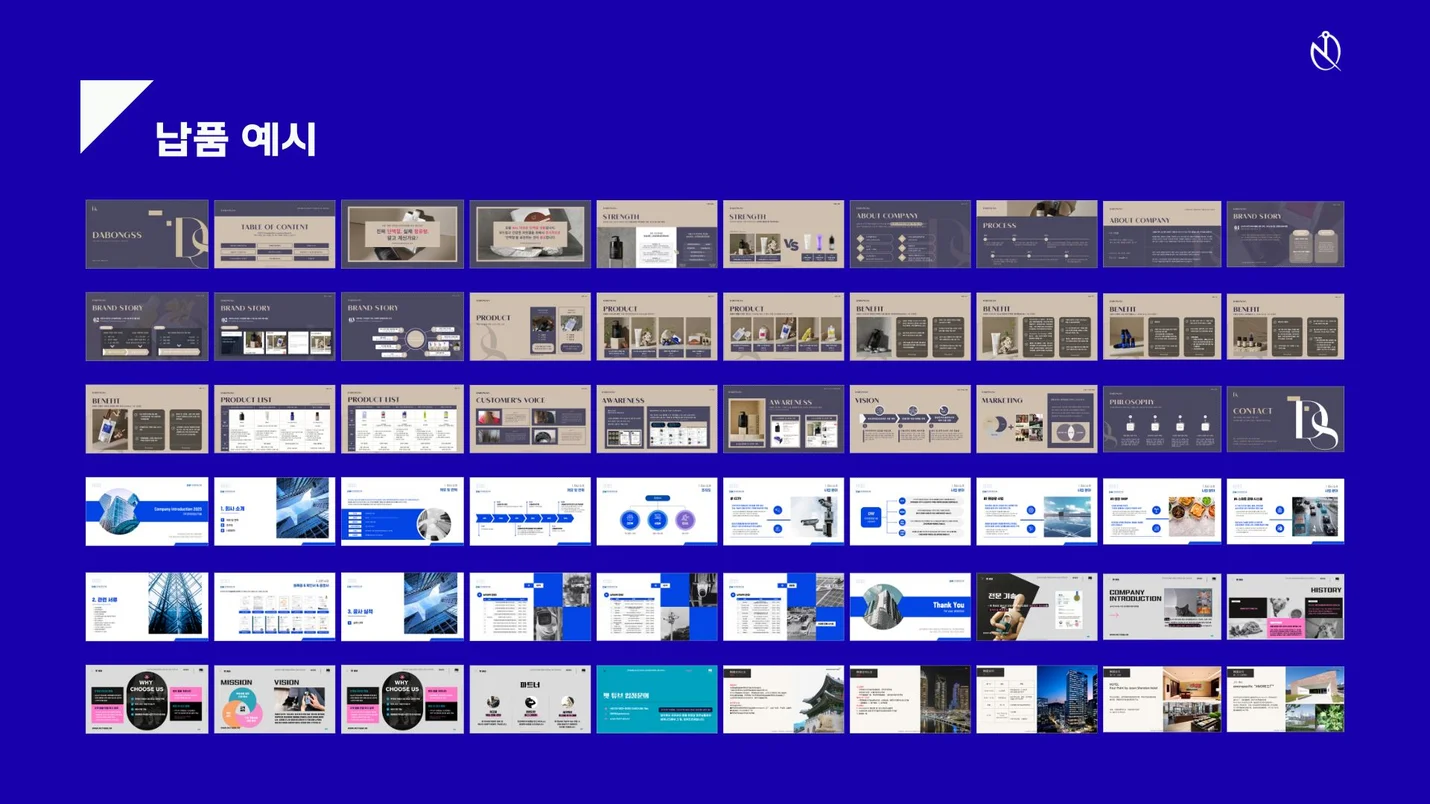
Task: Open the MISSION VISION slide thumbnail
Action: [274, 700]
